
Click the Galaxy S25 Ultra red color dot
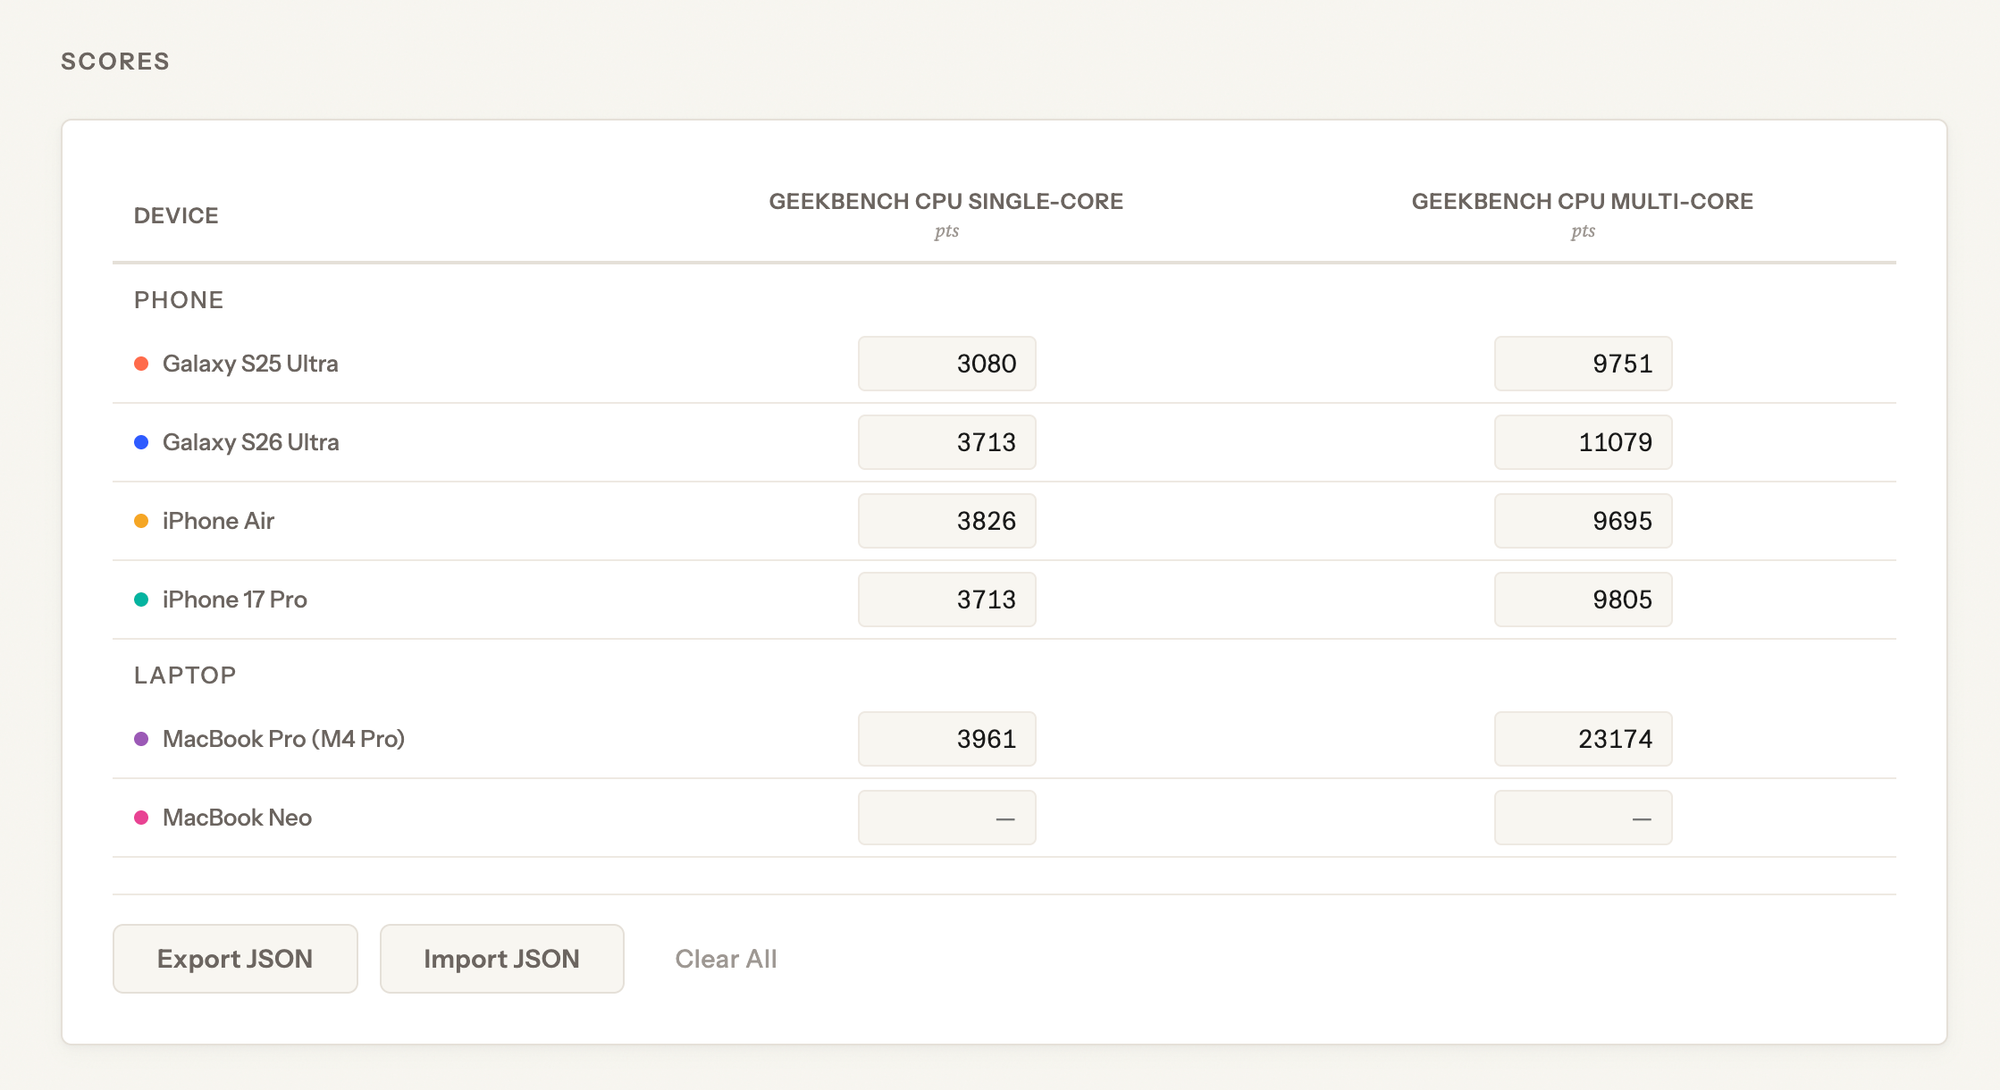tap(141, 364)
